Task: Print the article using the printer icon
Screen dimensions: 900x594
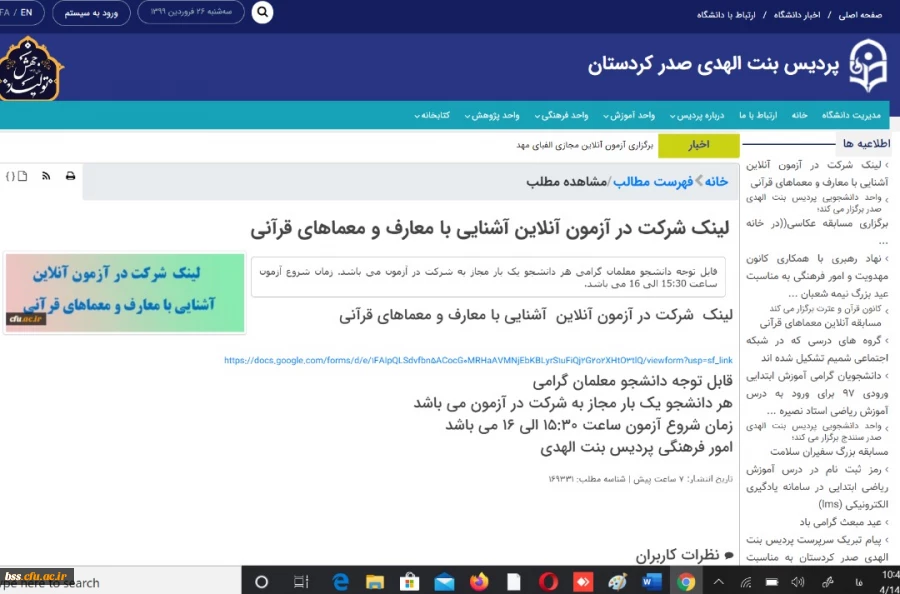Action: pos(69,176)
